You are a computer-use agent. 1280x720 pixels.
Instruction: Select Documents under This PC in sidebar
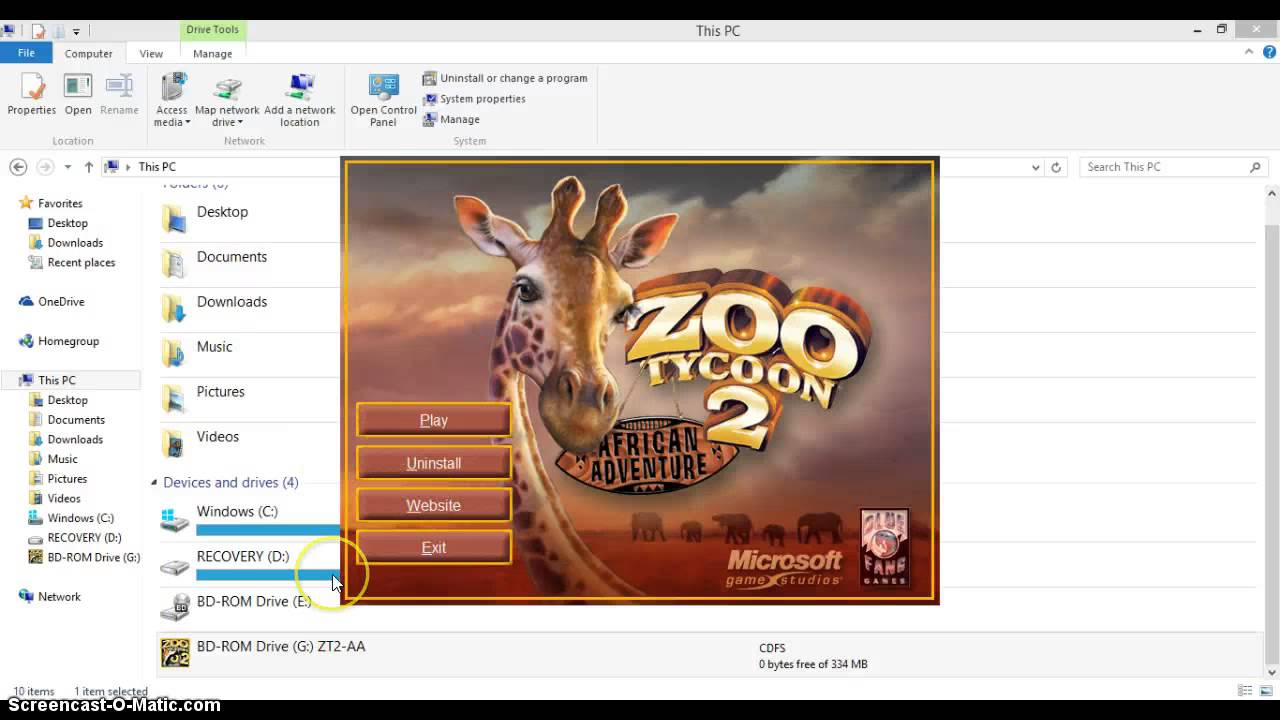[76, 420]
